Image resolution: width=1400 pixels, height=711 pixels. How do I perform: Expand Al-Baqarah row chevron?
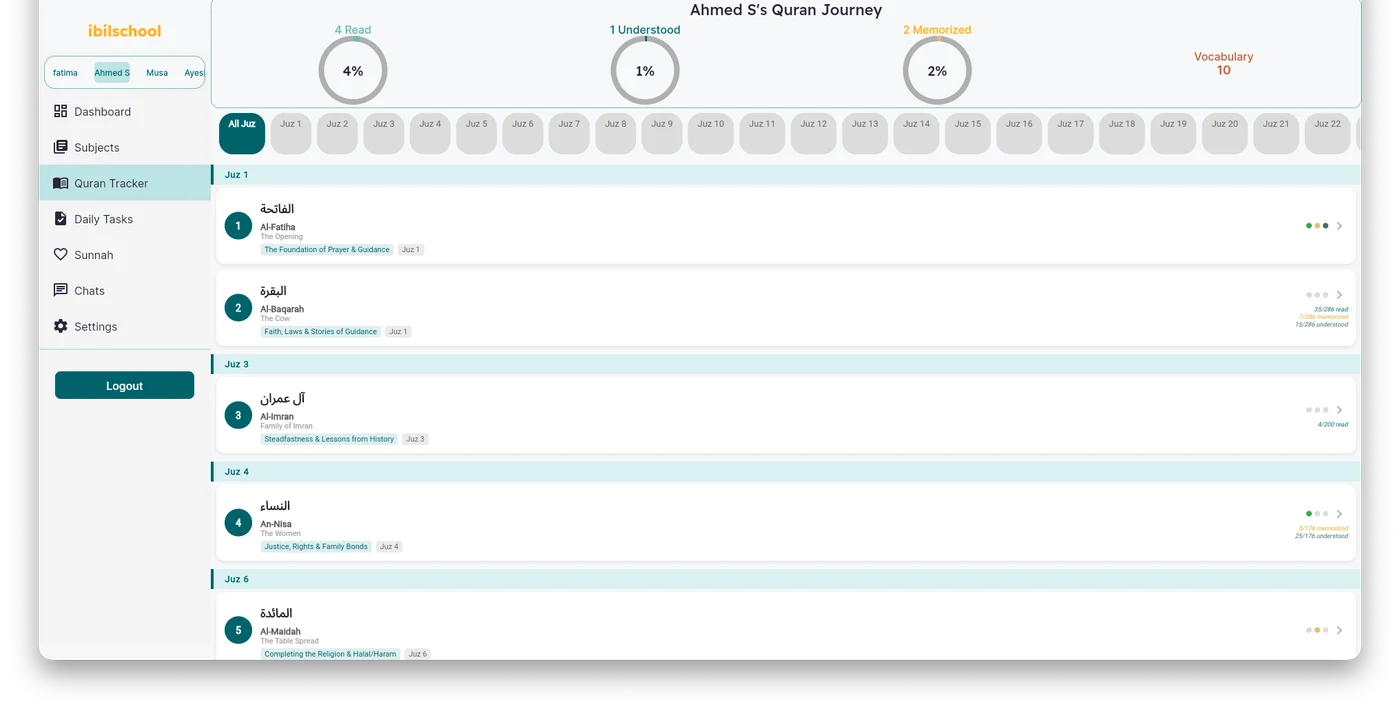1340,295
